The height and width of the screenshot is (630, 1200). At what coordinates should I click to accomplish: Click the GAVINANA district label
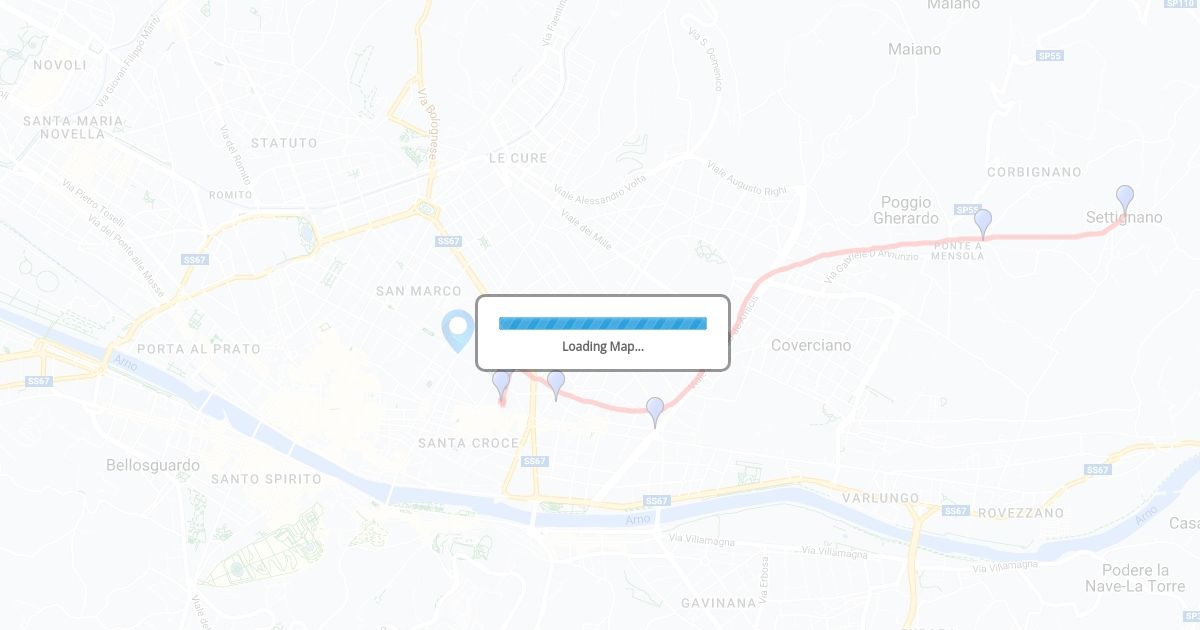[719, 603]
